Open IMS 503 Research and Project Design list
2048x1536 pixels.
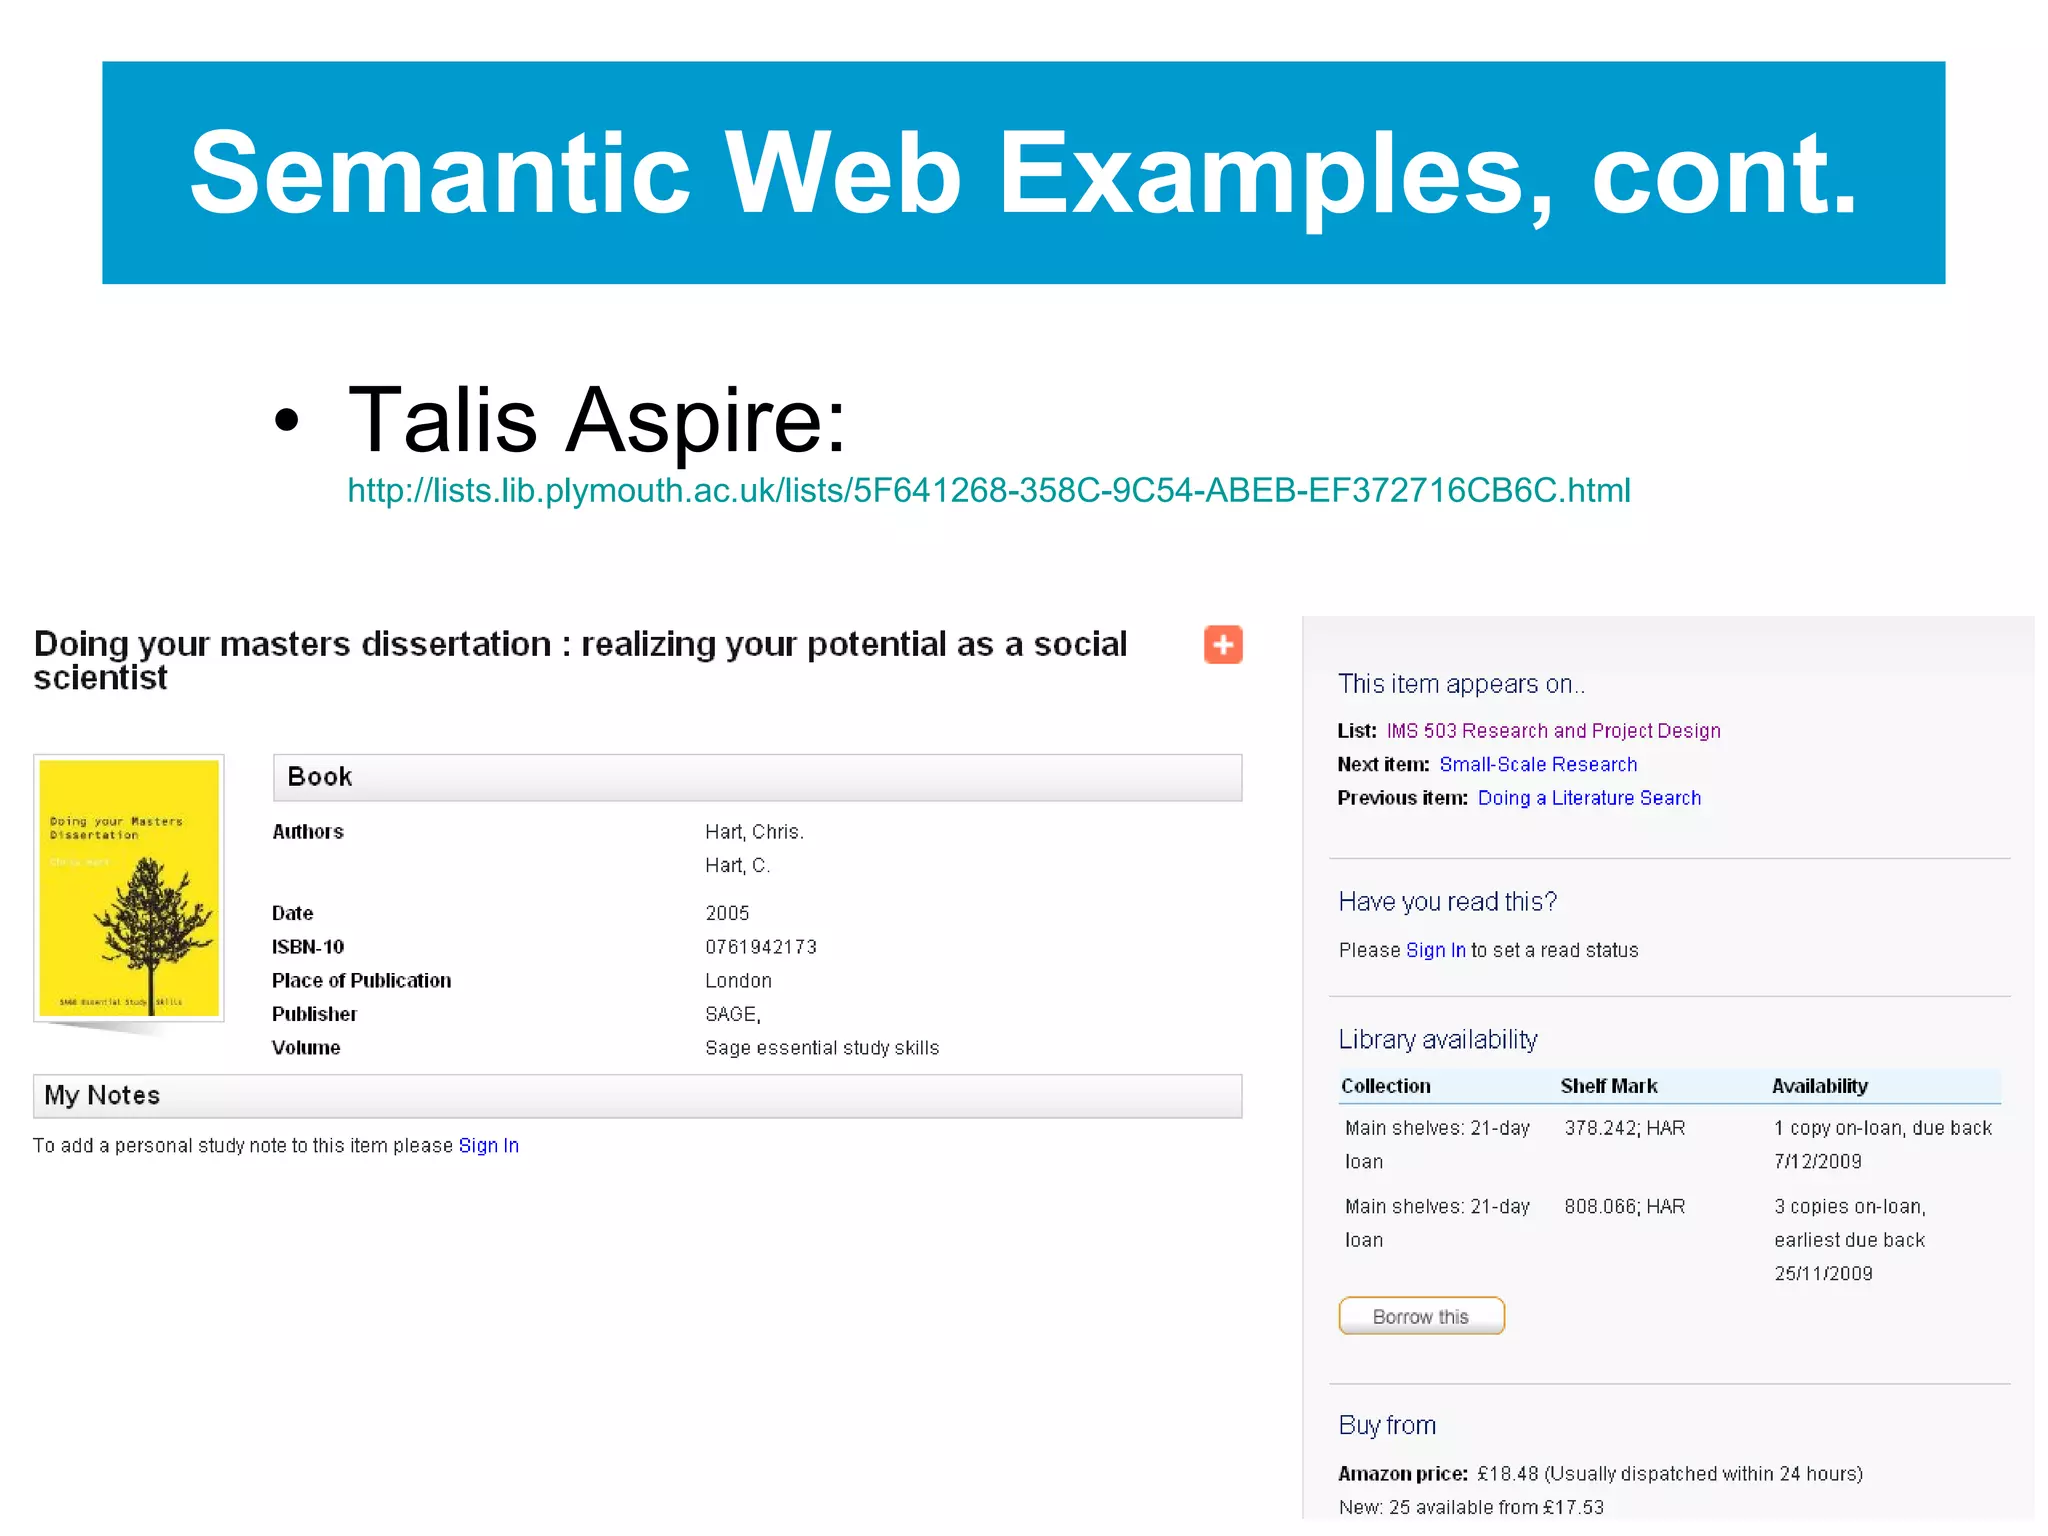tap(1552, 731)
